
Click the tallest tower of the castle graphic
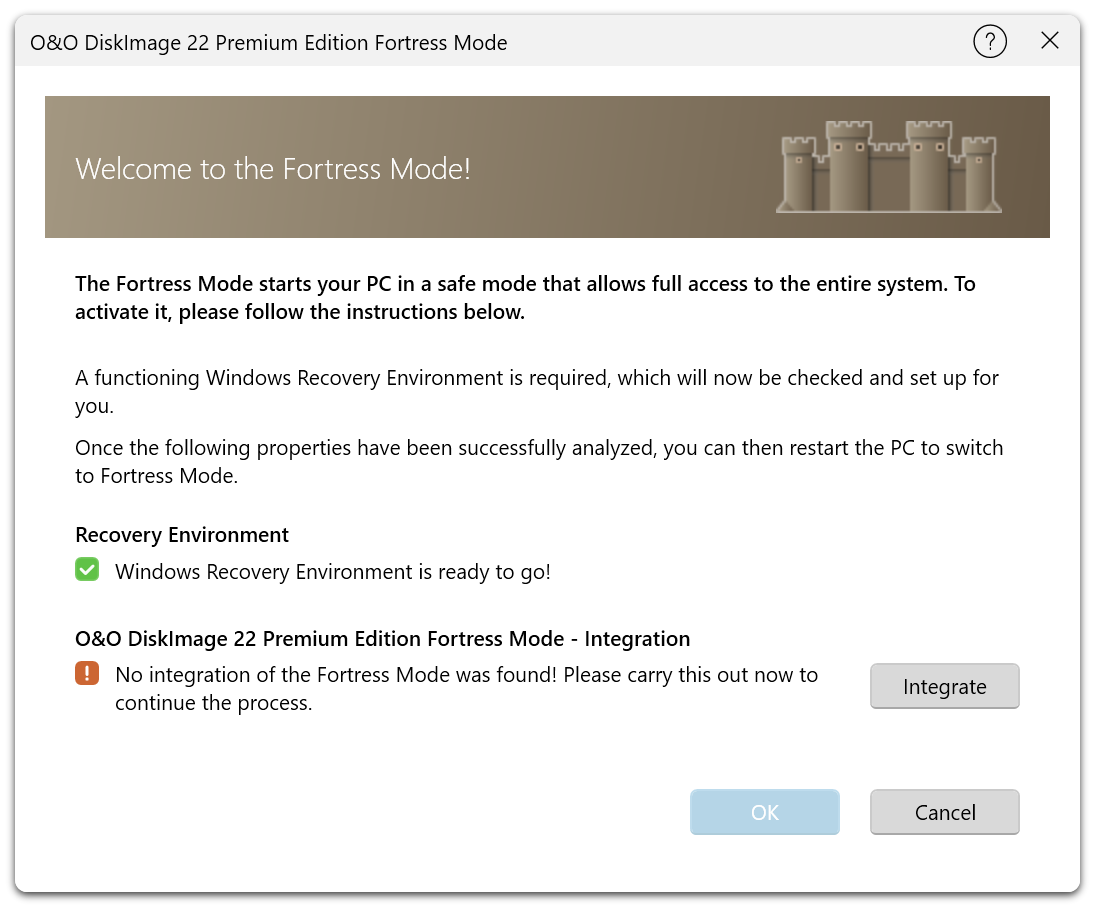point(848,165)
